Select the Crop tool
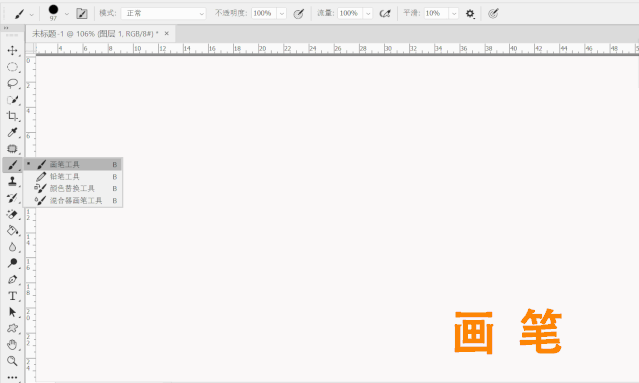Viewport: 639px width, 383px height. 12,116
